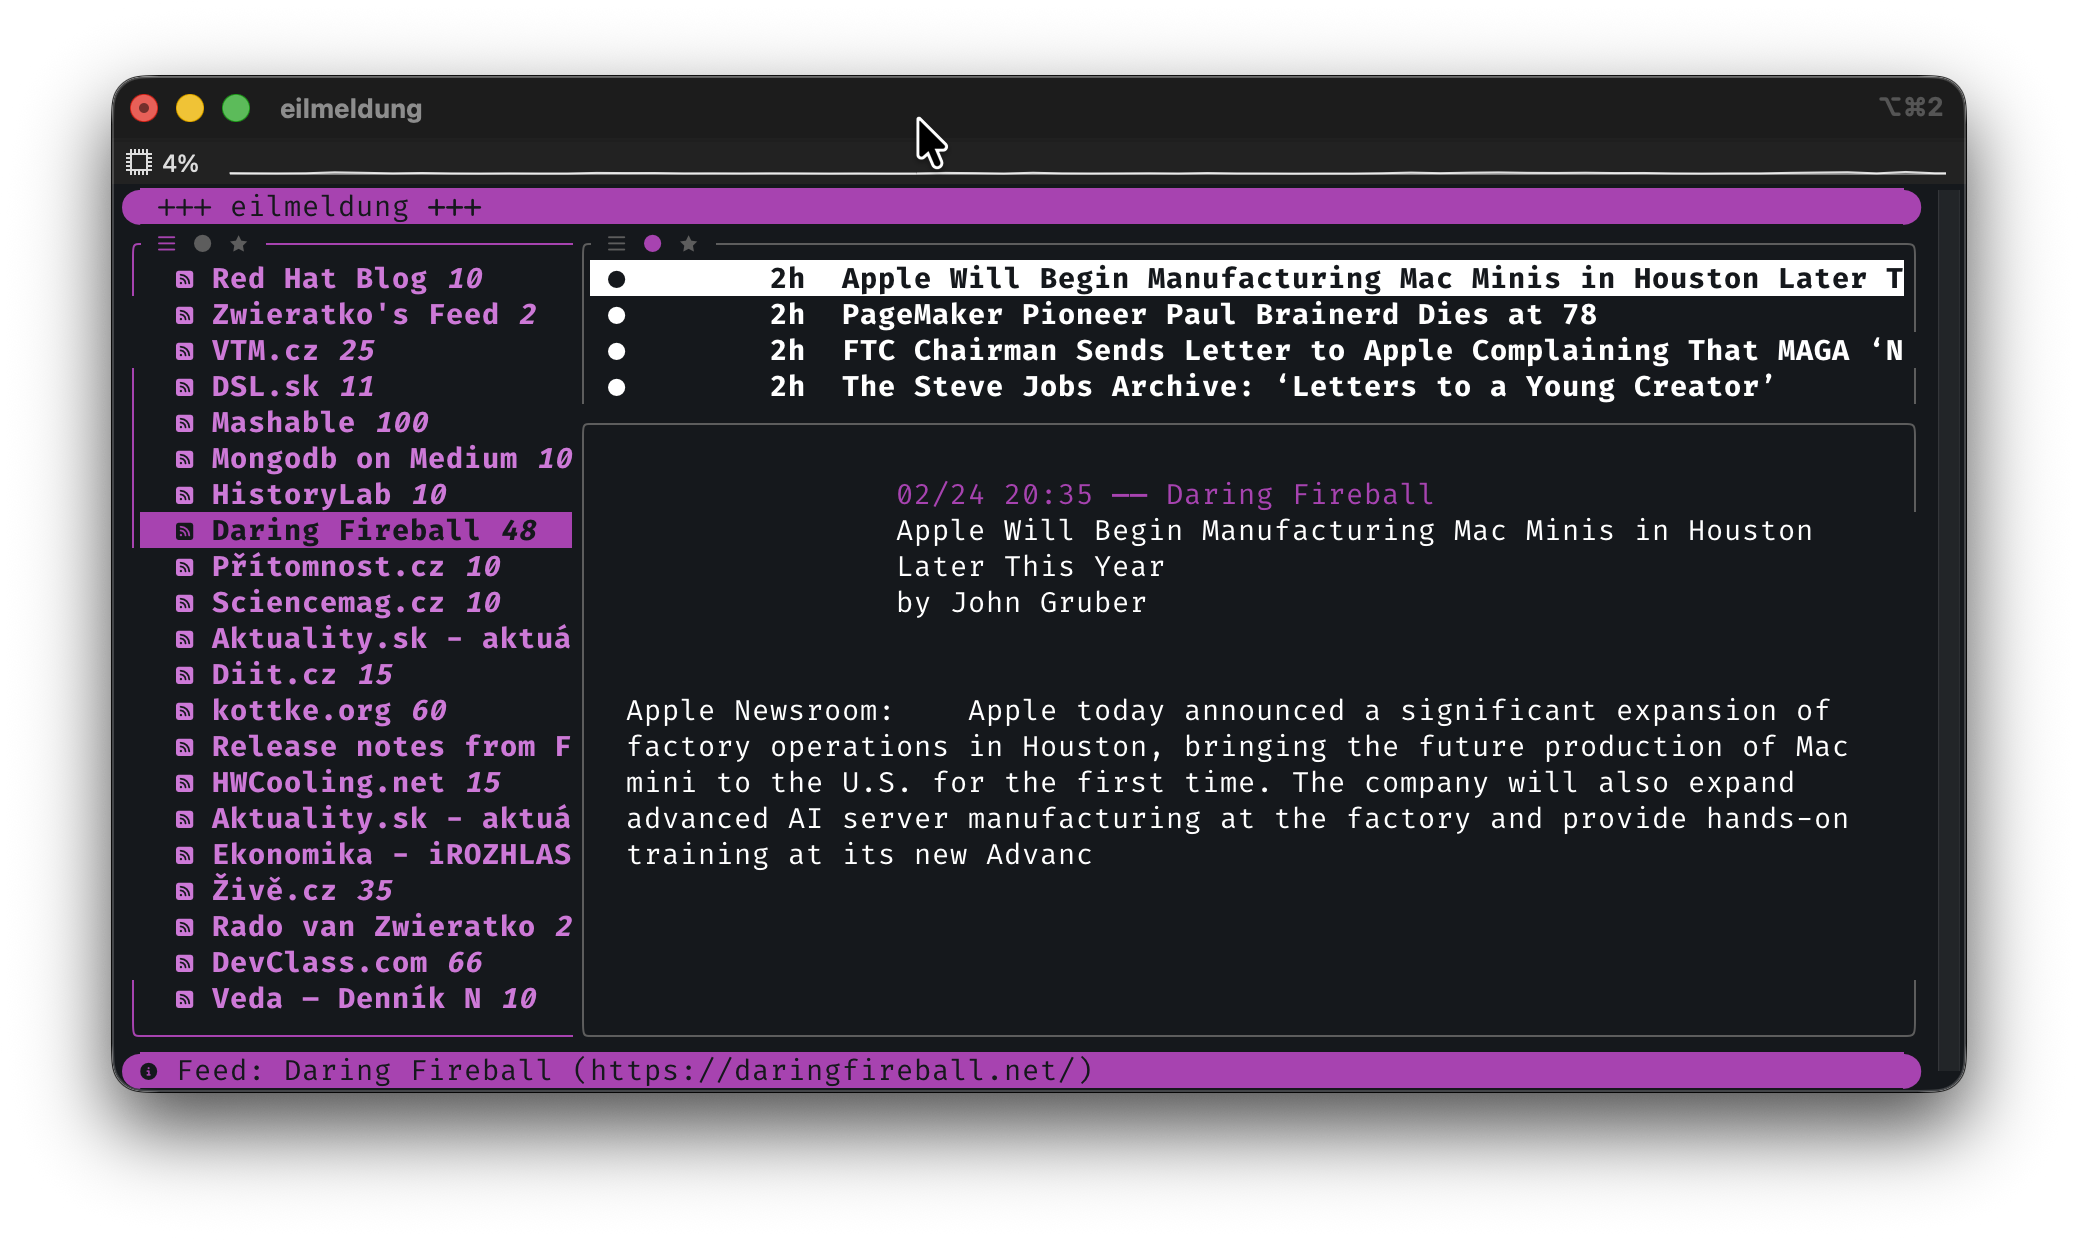The width and height of the screenshot is (2078, 1240).
Task: Click the ⌥⌘2 shortcut indicator in title bar
Action: (1911, 107)
